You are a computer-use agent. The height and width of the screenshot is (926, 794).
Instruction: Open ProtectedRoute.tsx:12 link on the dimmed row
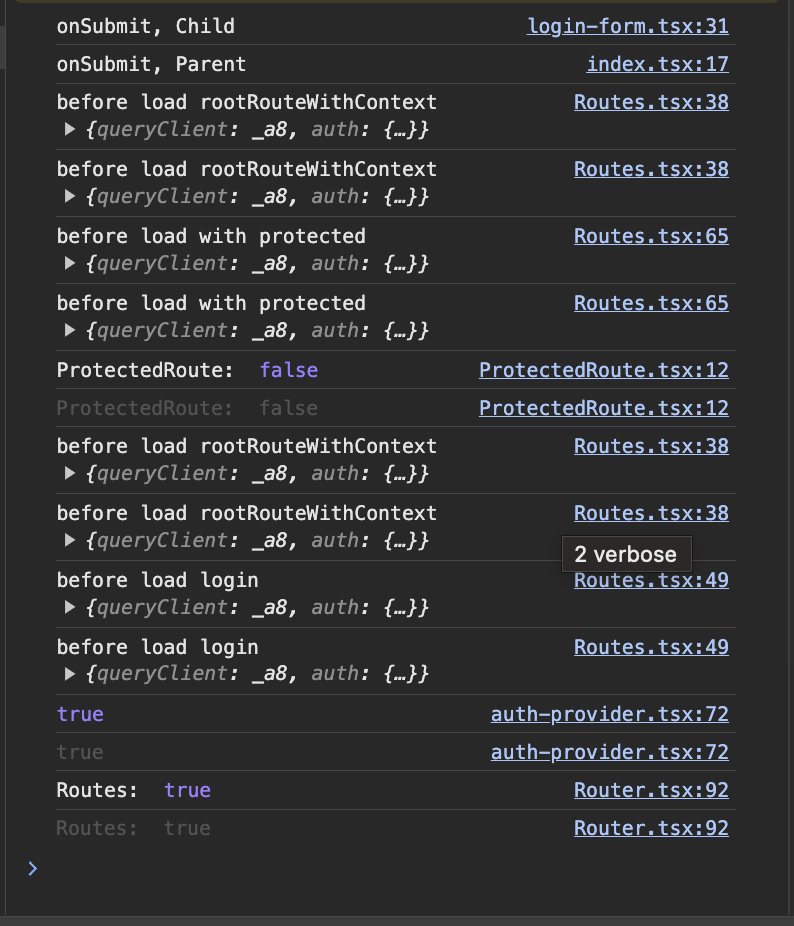[x=603, y=408]
